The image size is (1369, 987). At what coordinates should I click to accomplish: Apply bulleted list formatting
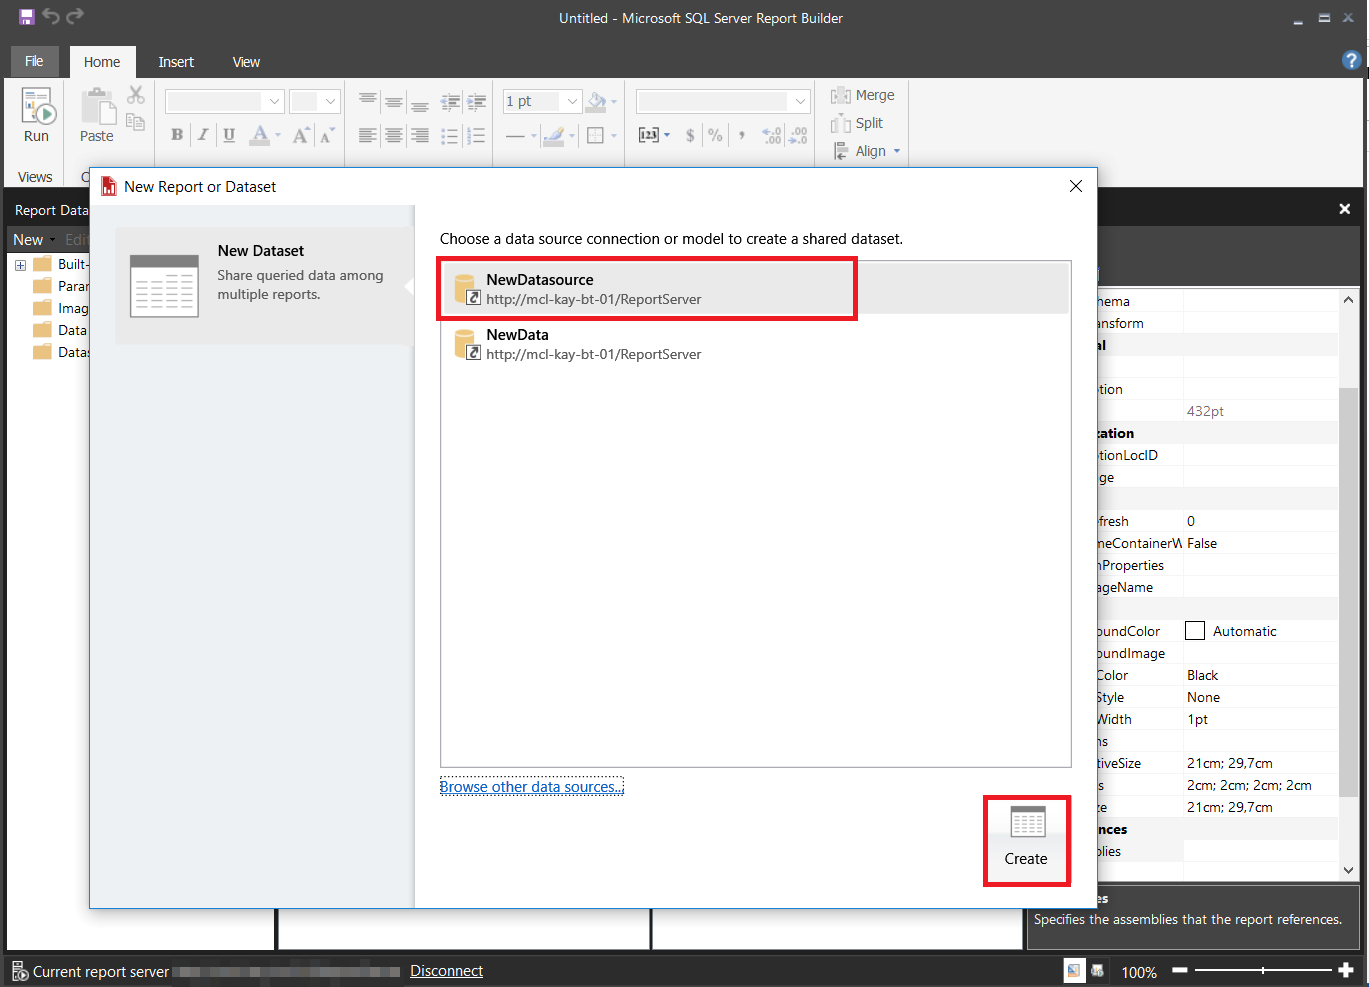[x=450, y=135]
